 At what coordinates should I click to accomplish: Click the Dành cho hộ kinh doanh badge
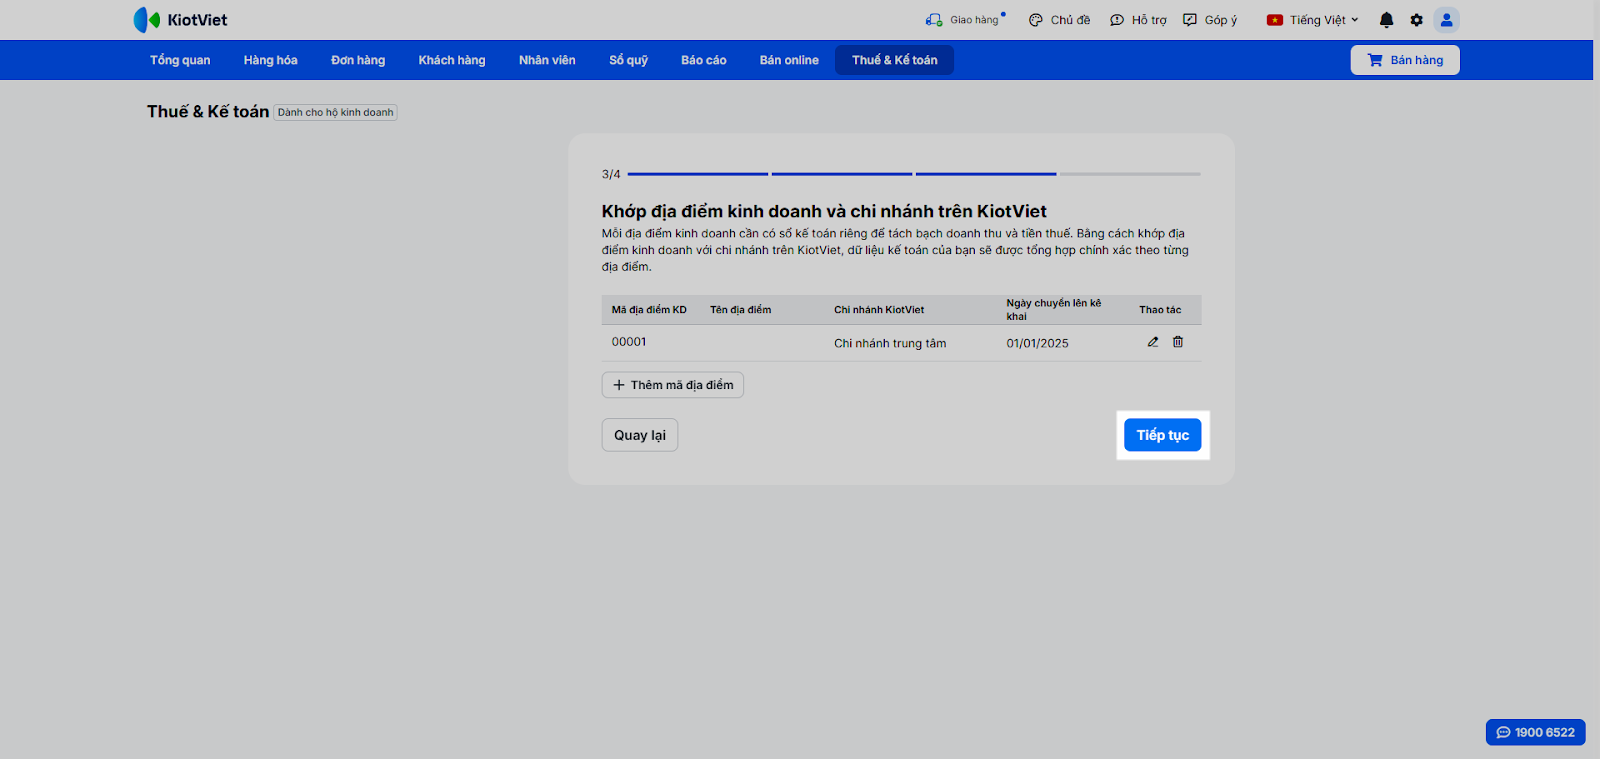point(336,113)
